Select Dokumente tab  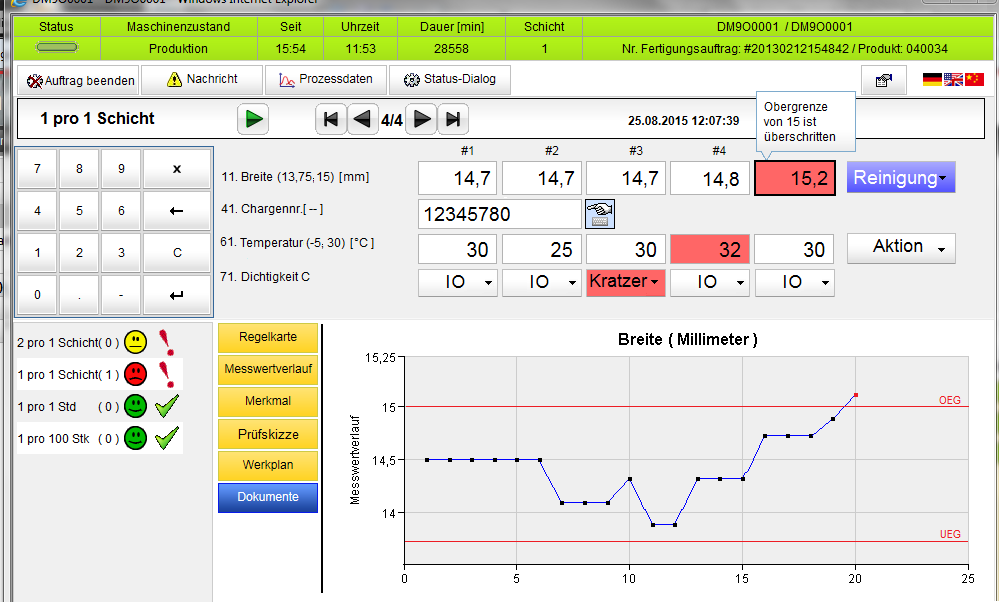tap(268, 498)
